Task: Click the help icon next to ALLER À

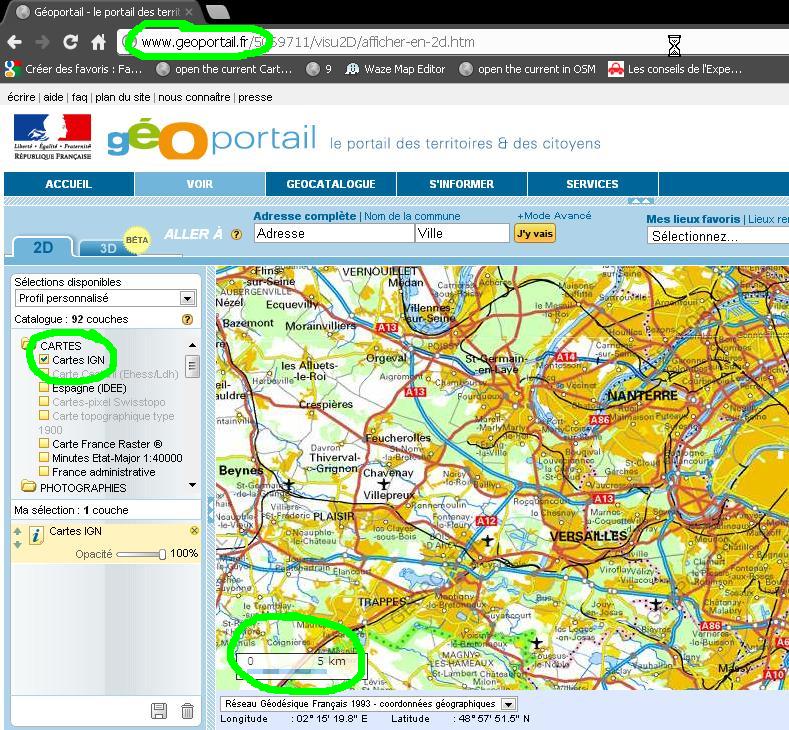Action: pos(236,234)
